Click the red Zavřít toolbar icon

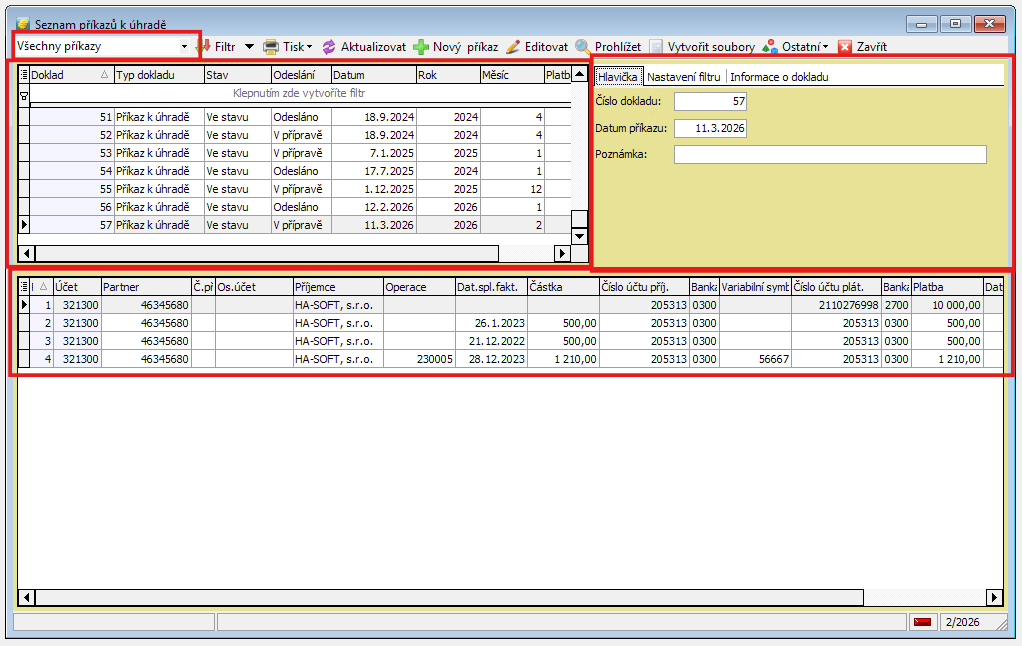(845, 47)
